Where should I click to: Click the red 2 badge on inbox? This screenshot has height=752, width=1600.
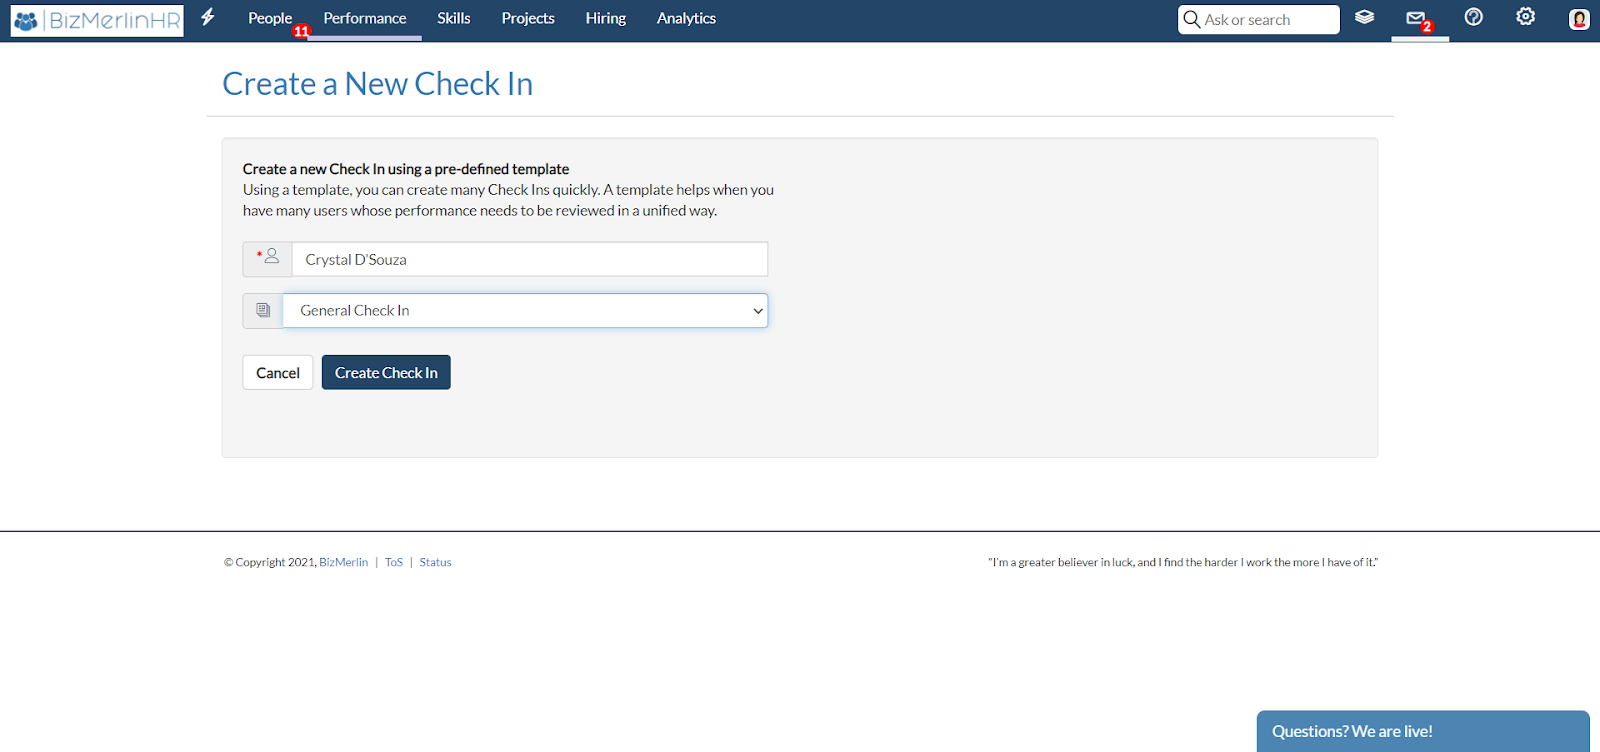1427,27
